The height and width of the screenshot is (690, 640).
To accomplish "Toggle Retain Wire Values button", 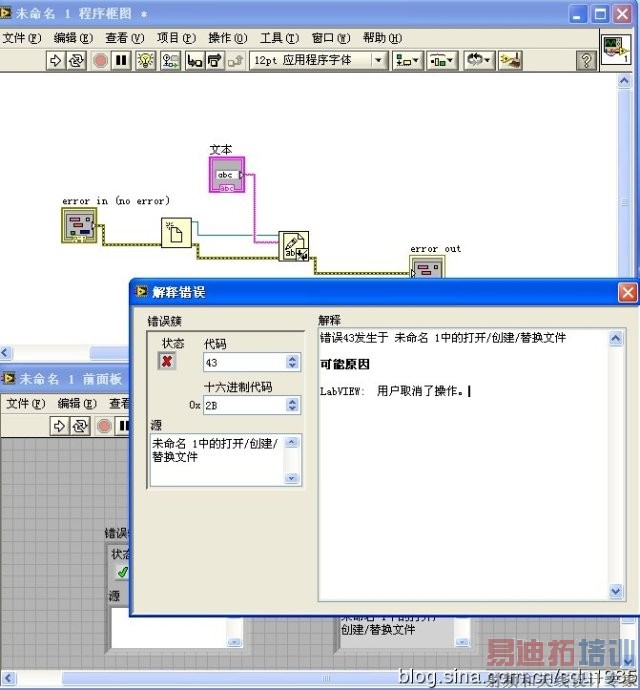I will 170,60.
